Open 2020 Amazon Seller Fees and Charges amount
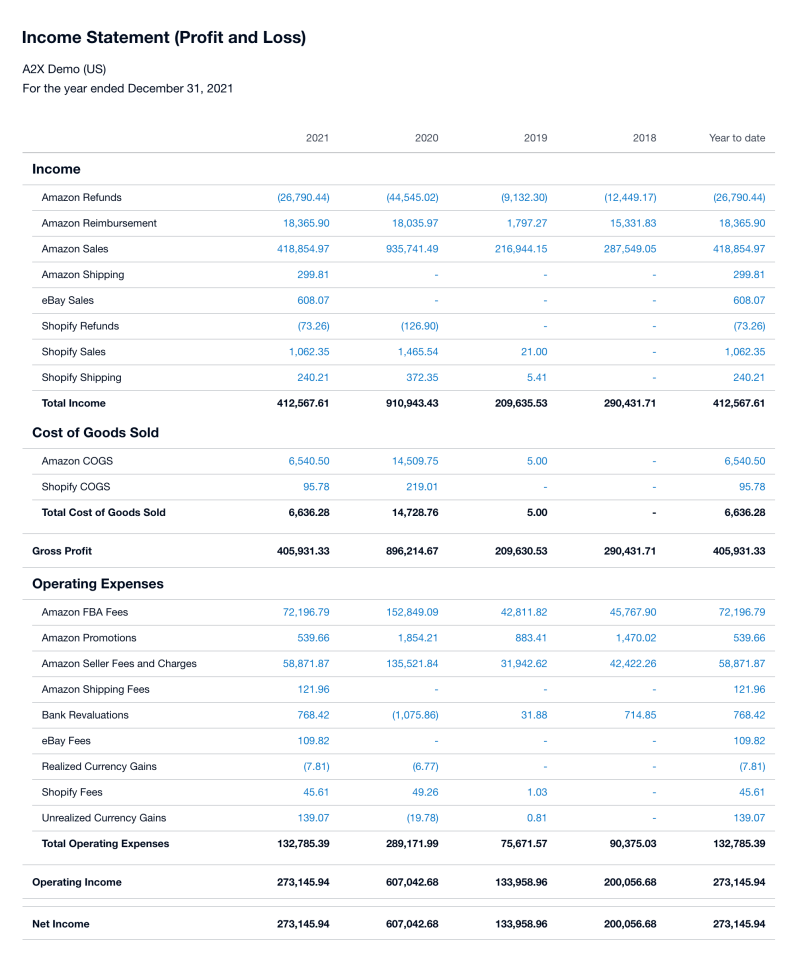The width and height of the screenshot is (800, 956). pos(412,664)
